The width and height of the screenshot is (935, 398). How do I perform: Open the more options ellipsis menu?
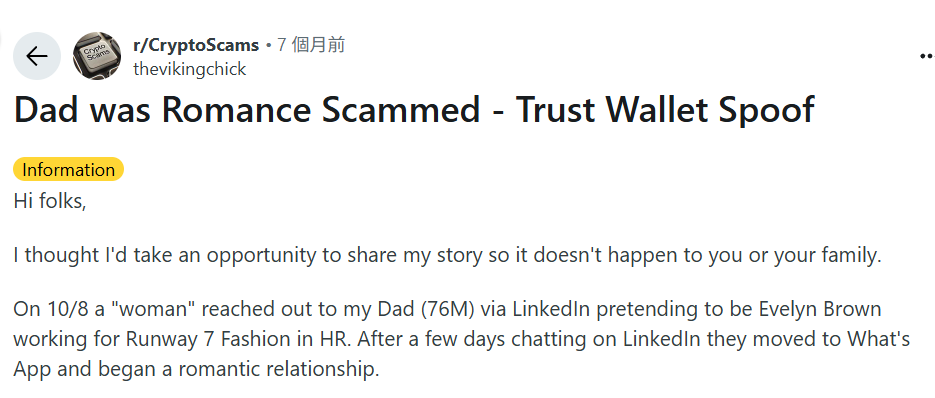[927, 56]
